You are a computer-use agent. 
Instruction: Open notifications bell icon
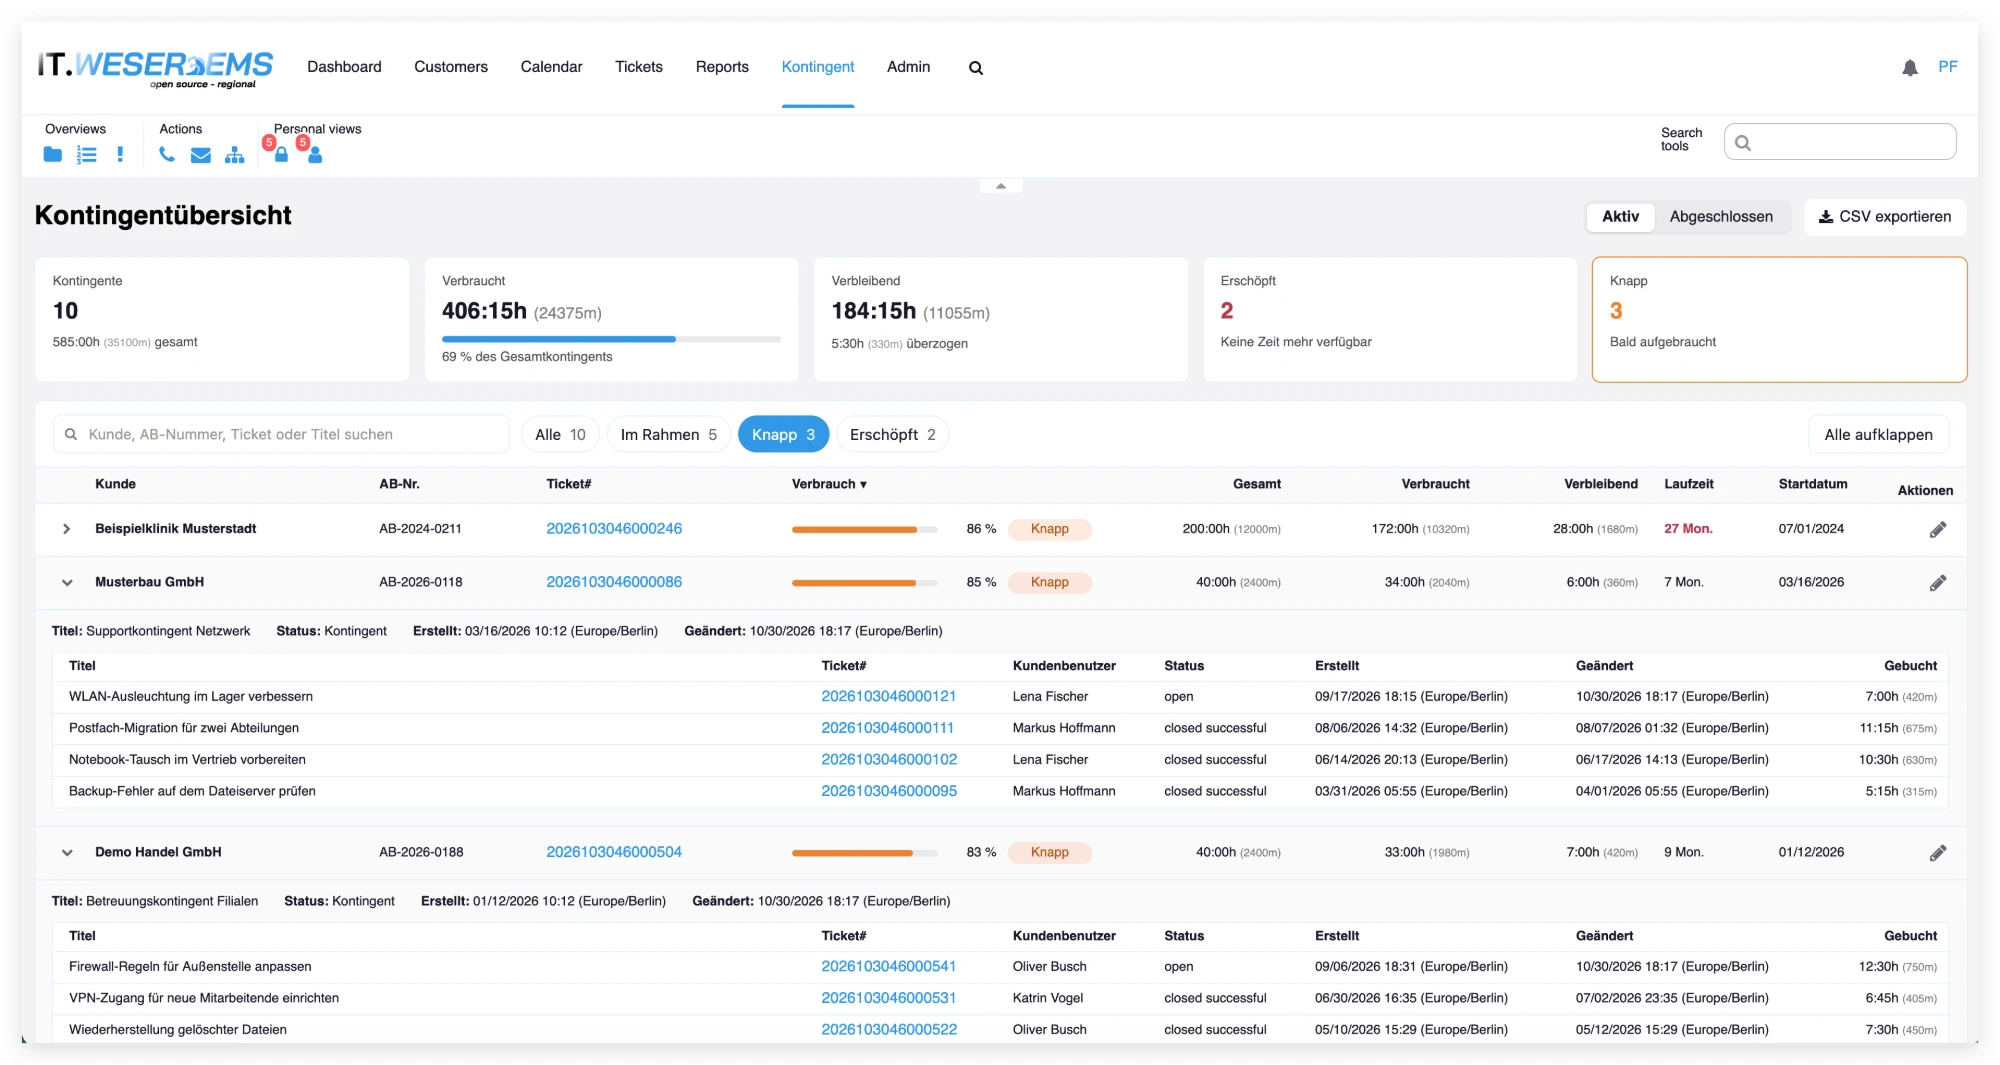pyautogui.click(x=1910, y=68)
